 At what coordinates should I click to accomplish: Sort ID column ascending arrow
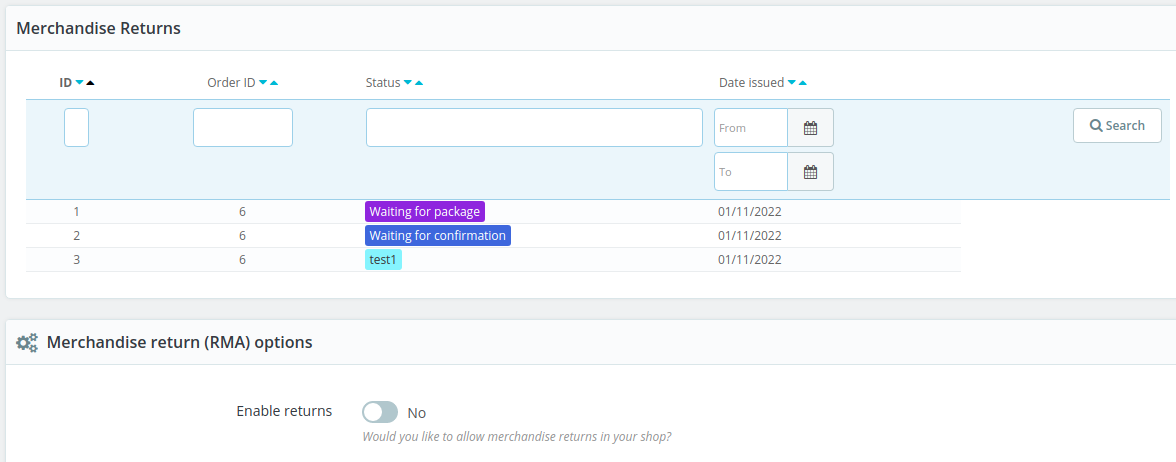click(90, 83)
